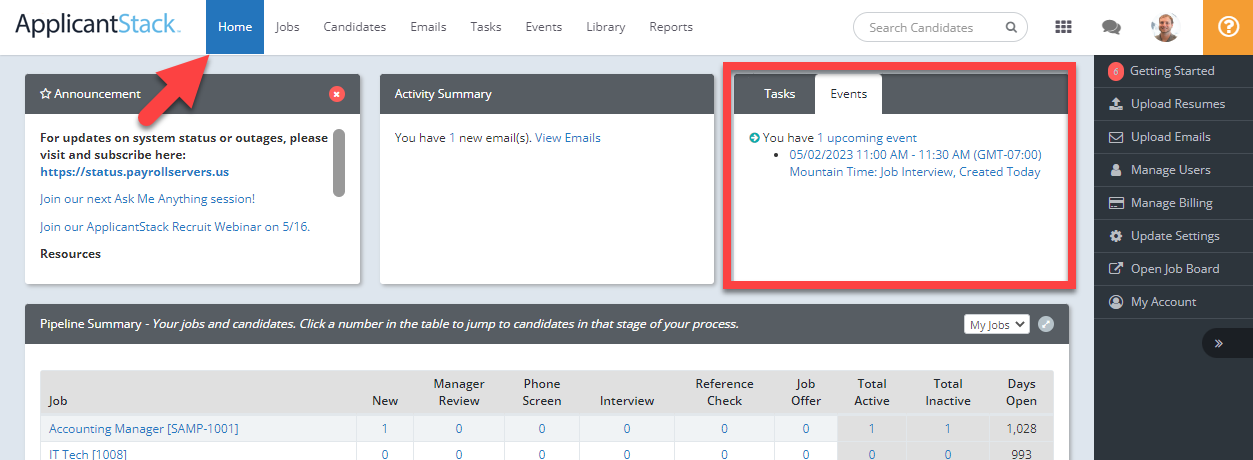
Task: Open Update Settings from the sidebar
Action: click(1174, 236)
